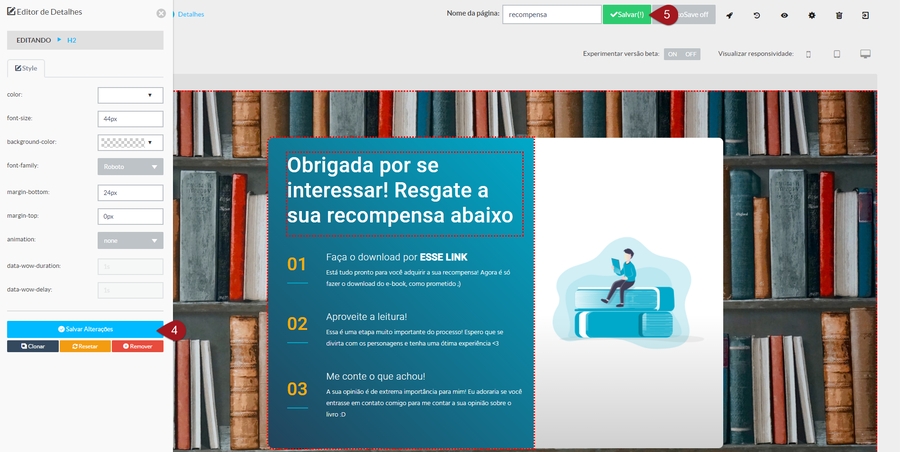The width and height of the screenshot is (900, 452).
Task: Switch to the Style tab
Action: (26, 68)
